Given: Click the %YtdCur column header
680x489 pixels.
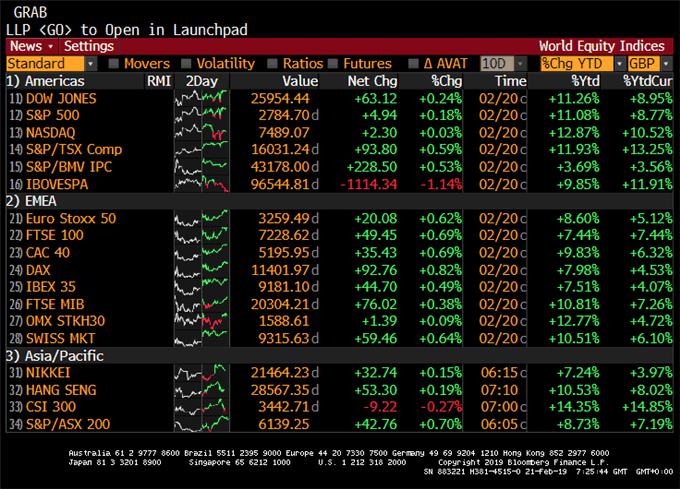Looking at the screenshot, I should pyautogui.click(x=647, y=81).
